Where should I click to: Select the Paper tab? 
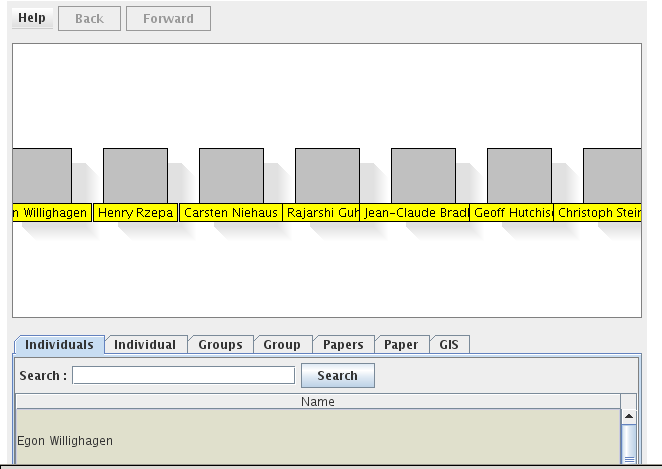[401, 345]
